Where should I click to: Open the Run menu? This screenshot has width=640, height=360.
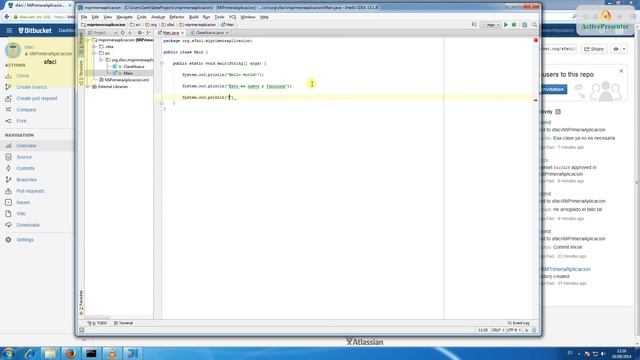click(x=206, y=17)
